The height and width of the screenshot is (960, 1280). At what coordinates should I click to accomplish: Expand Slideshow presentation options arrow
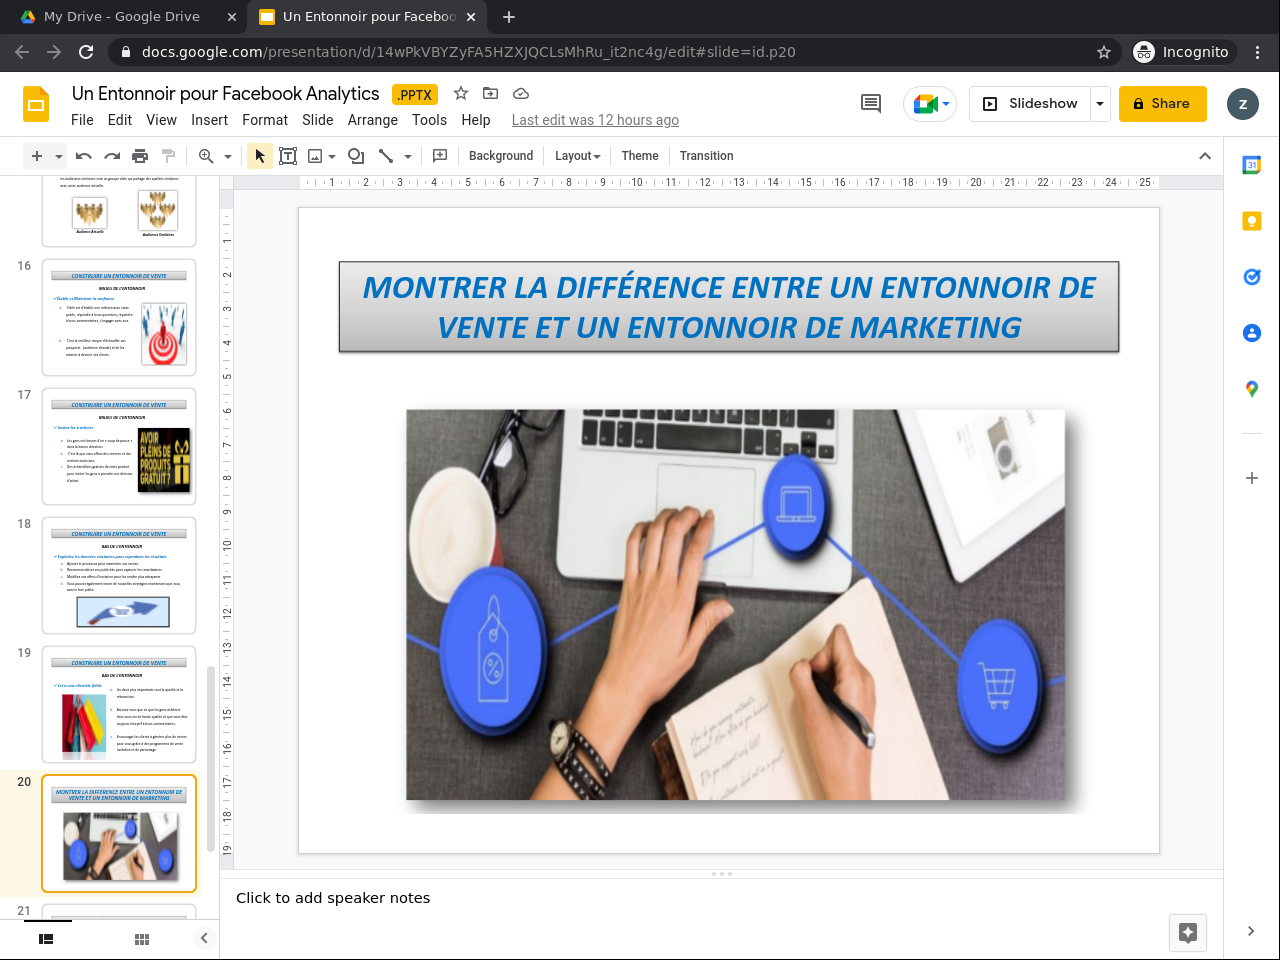[x=1100, y=104]
